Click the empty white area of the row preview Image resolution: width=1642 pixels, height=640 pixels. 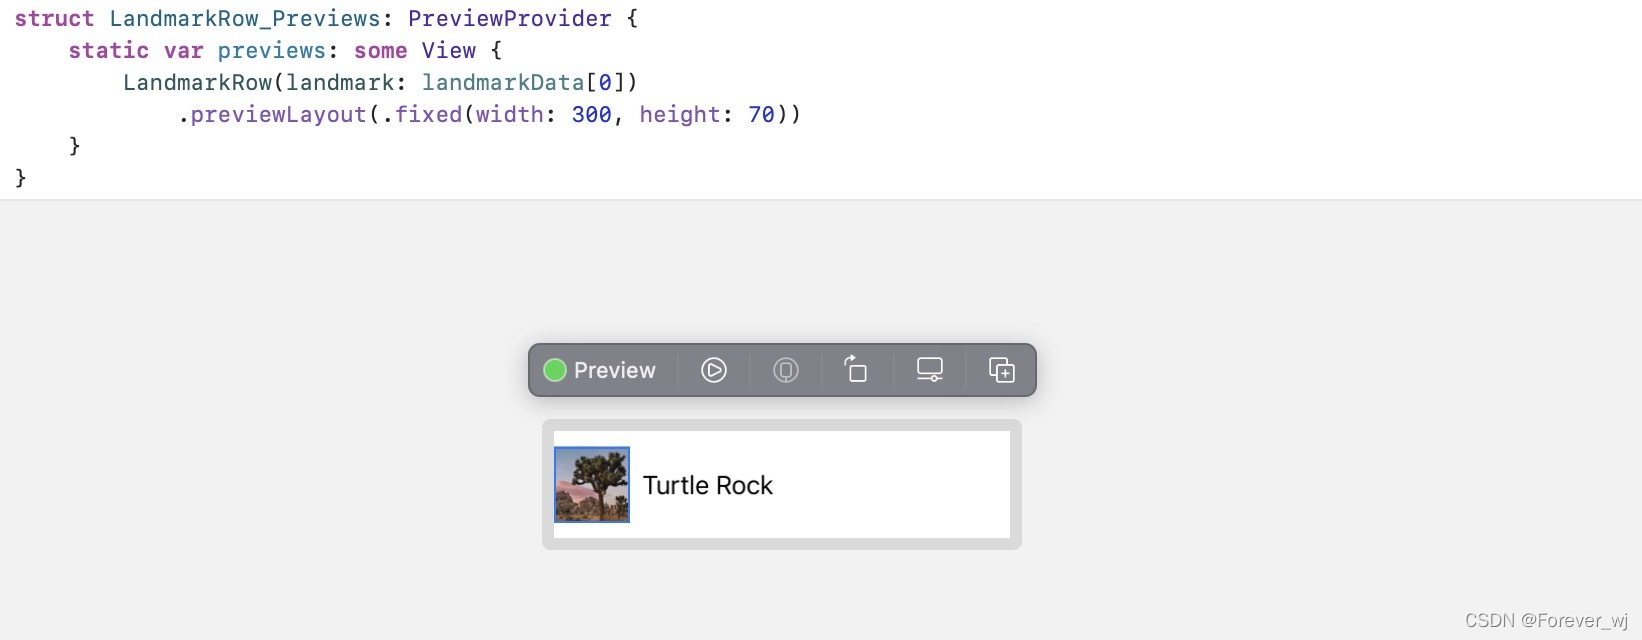click(x=890, y=484)
